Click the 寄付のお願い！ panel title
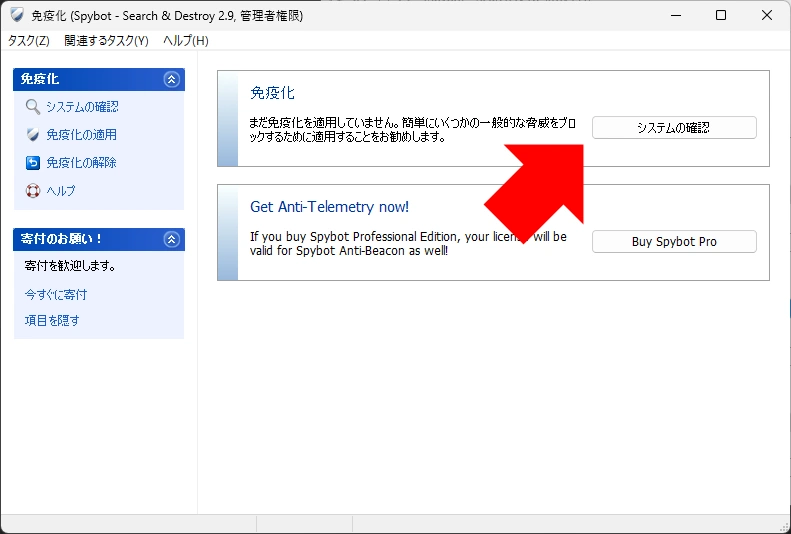The height and width of the screenshot is (534, 791). pos(62,239)
